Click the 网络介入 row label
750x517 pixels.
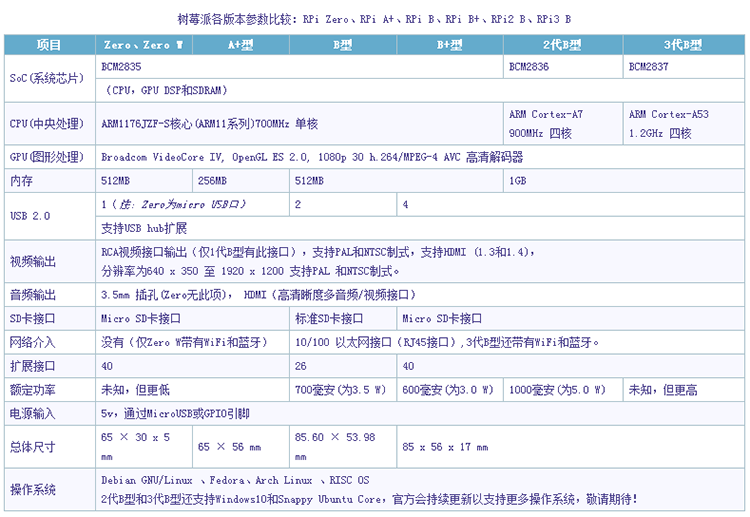tap(50, 342)
